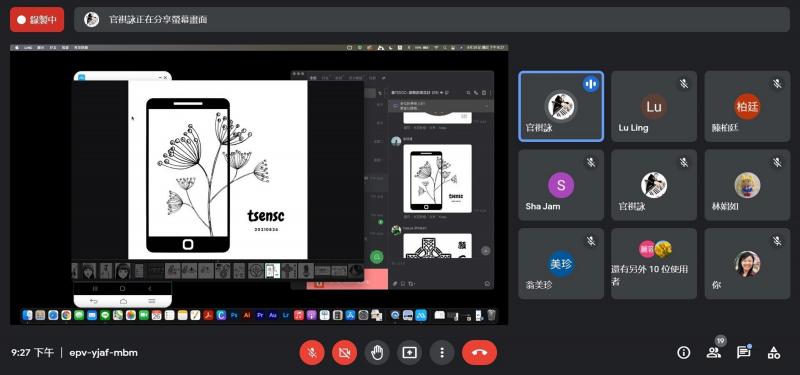Click the green LINE icon in the shared Dock

[x=105, y=315]
